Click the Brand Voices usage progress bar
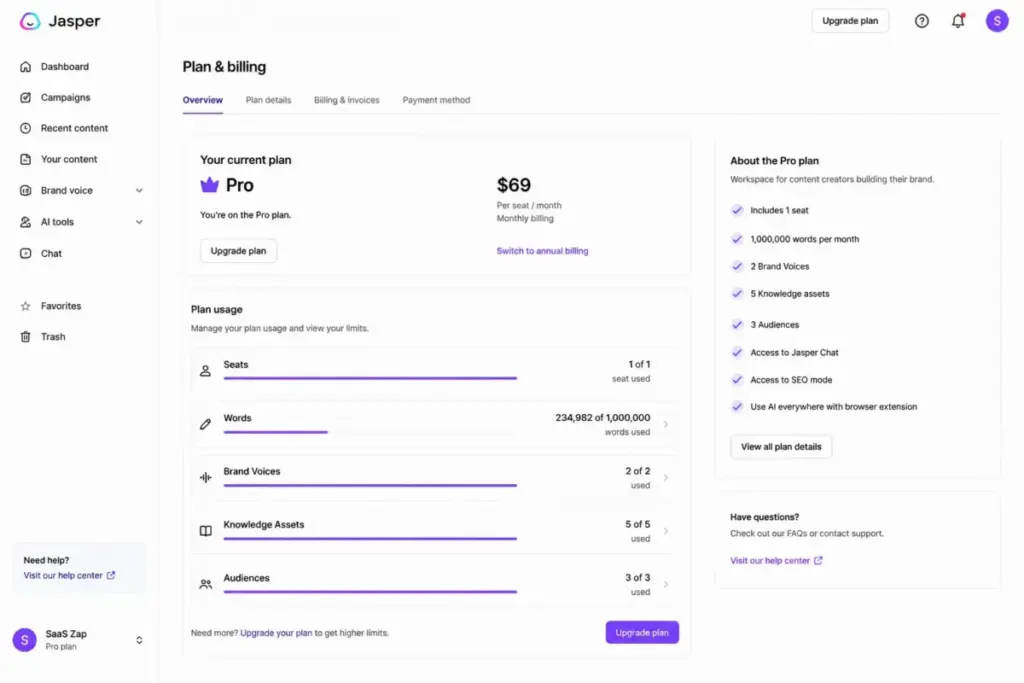Viewport: 1024px width, 683px height. [x=370, y=485]
